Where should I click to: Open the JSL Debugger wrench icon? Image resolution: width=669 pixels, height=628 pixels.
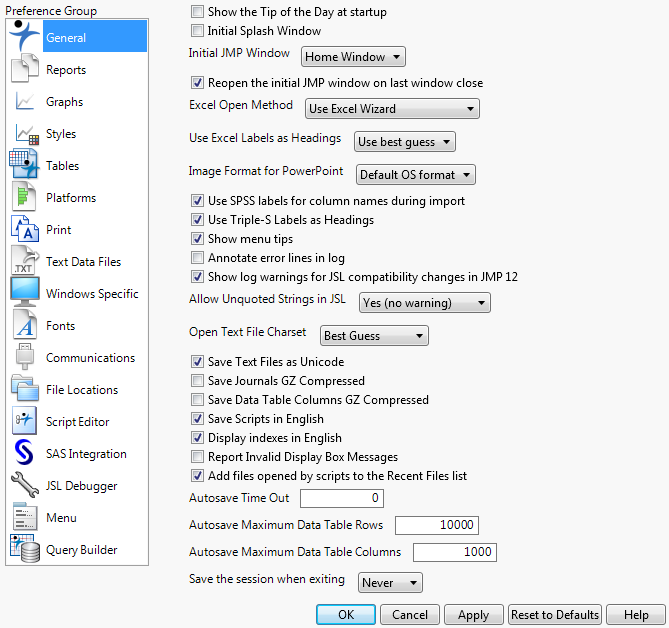[x=25, y=485]
